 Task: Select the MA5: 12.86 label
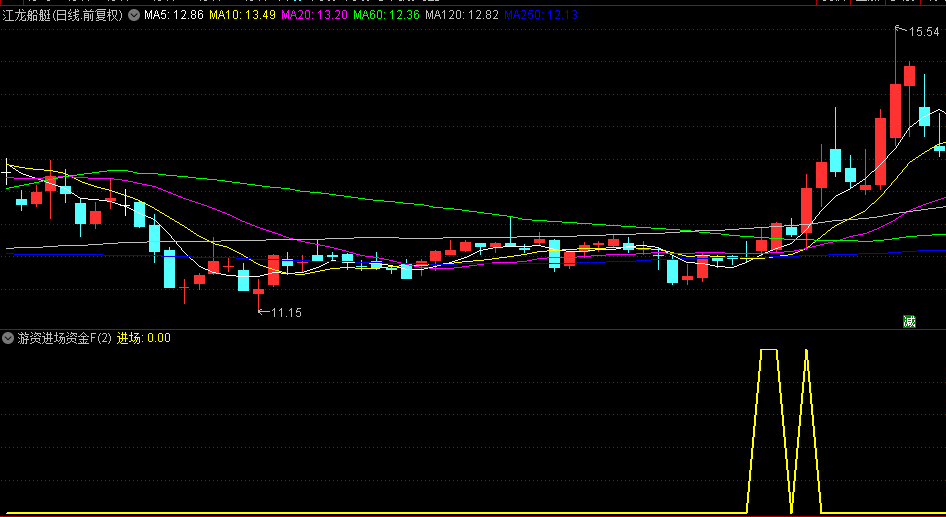click(174, 15)
